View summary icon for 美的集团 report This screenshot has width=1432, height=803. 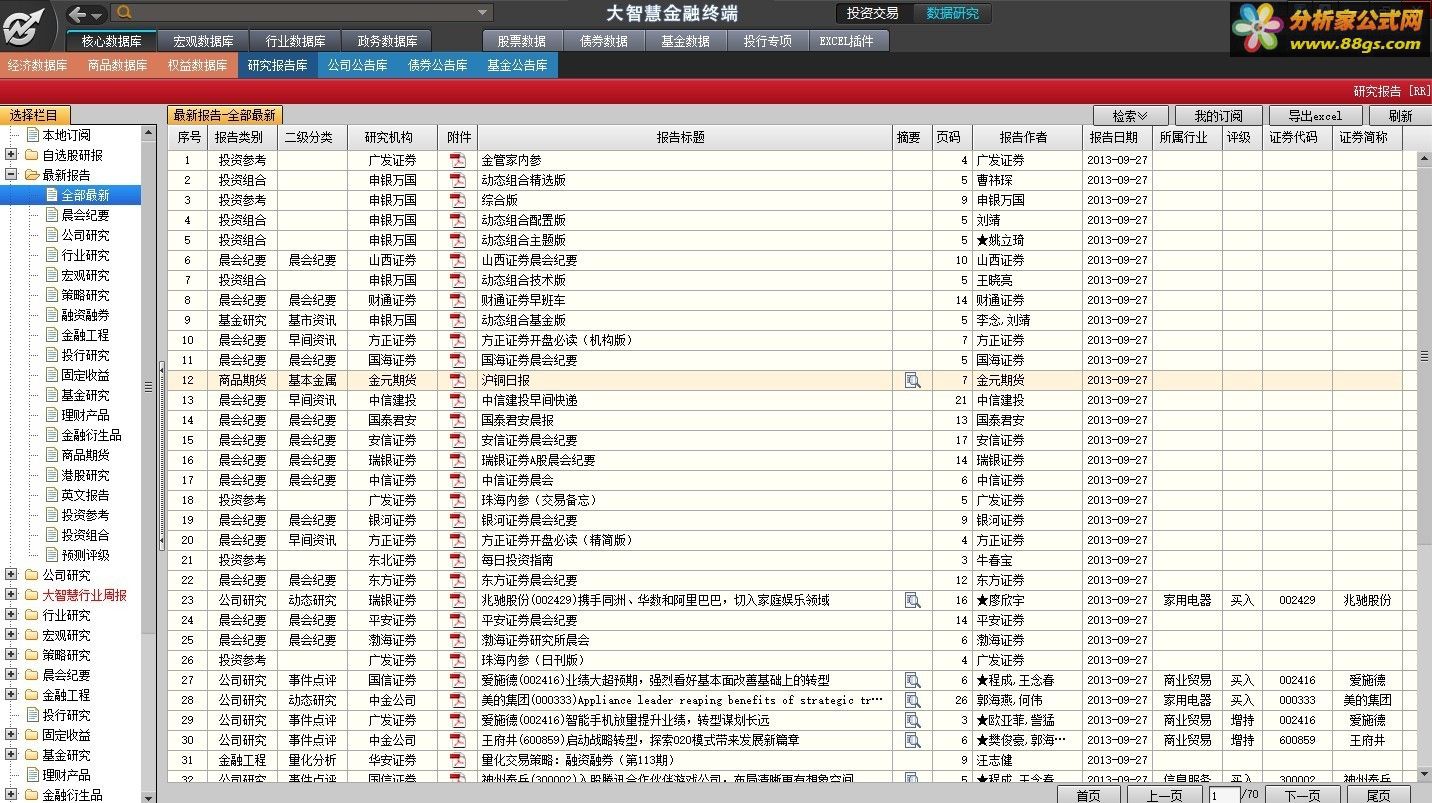912,700
